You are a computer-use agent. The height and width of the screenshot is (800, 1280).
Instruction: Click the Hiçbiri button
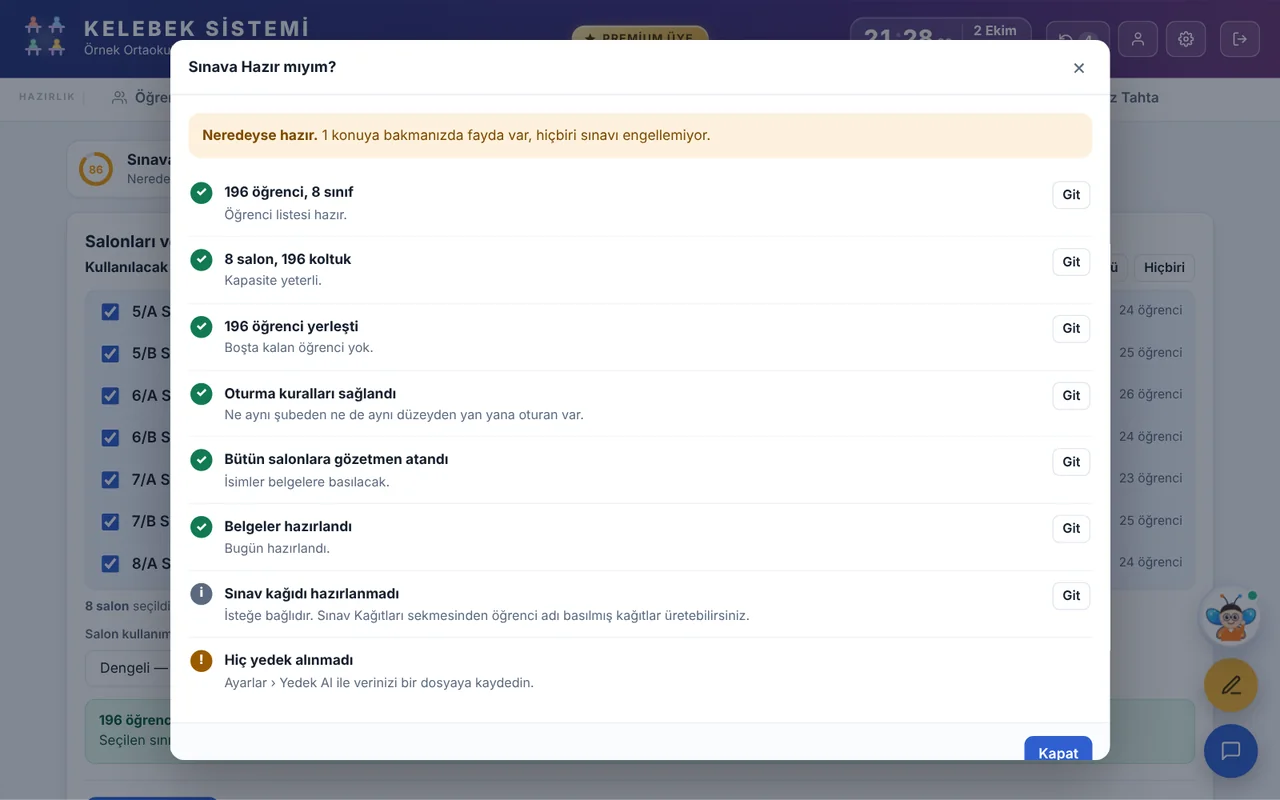(1164, 268)
